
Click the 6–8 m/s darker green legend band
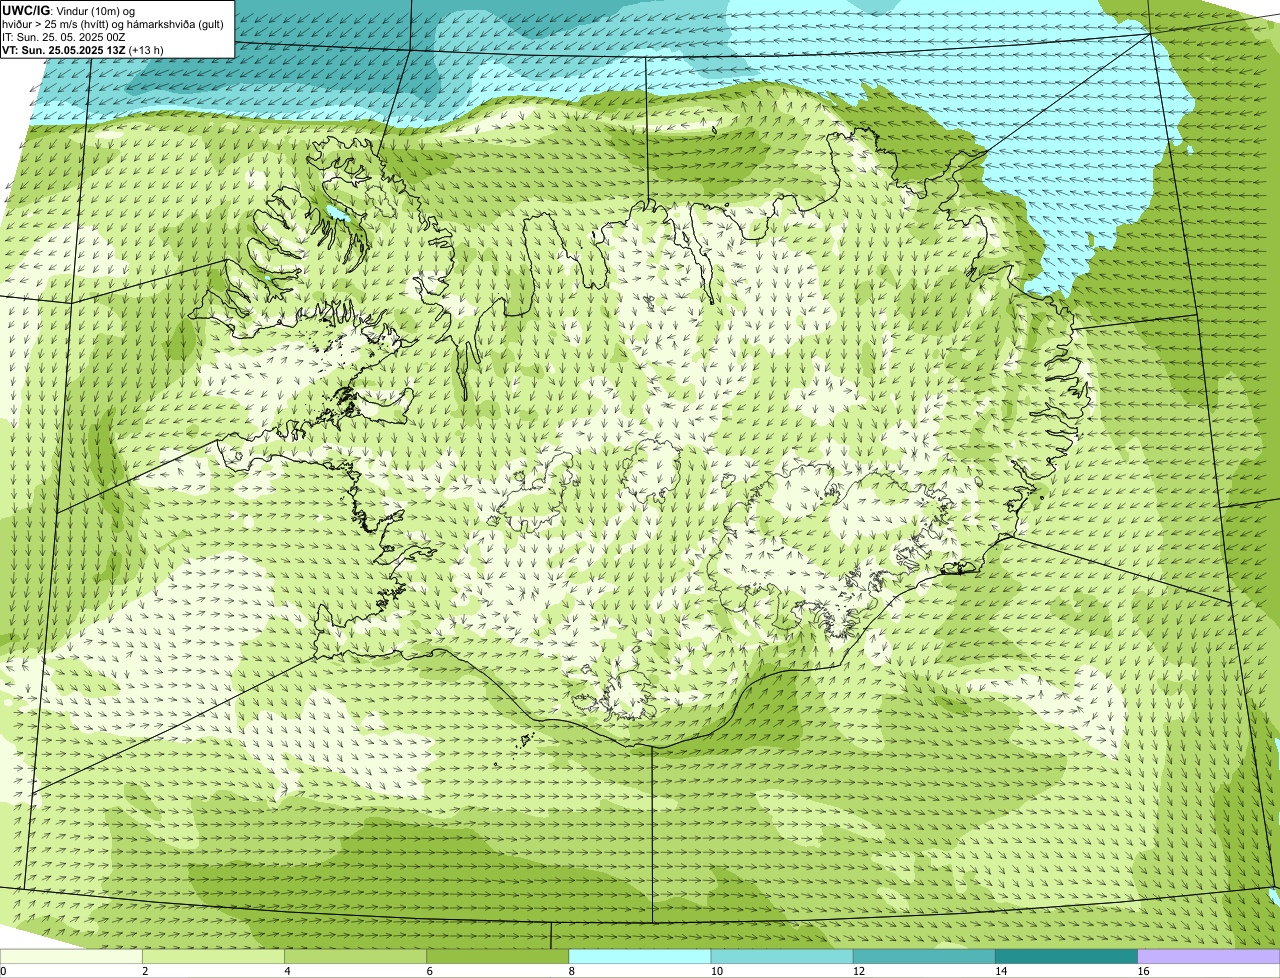point(497,957)
